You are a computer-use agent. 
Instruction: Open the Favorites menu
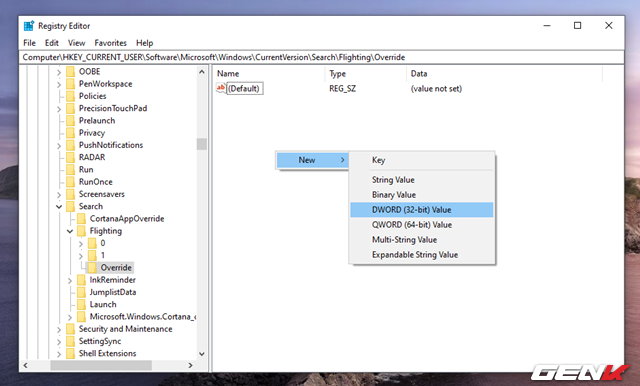[111, 43]
